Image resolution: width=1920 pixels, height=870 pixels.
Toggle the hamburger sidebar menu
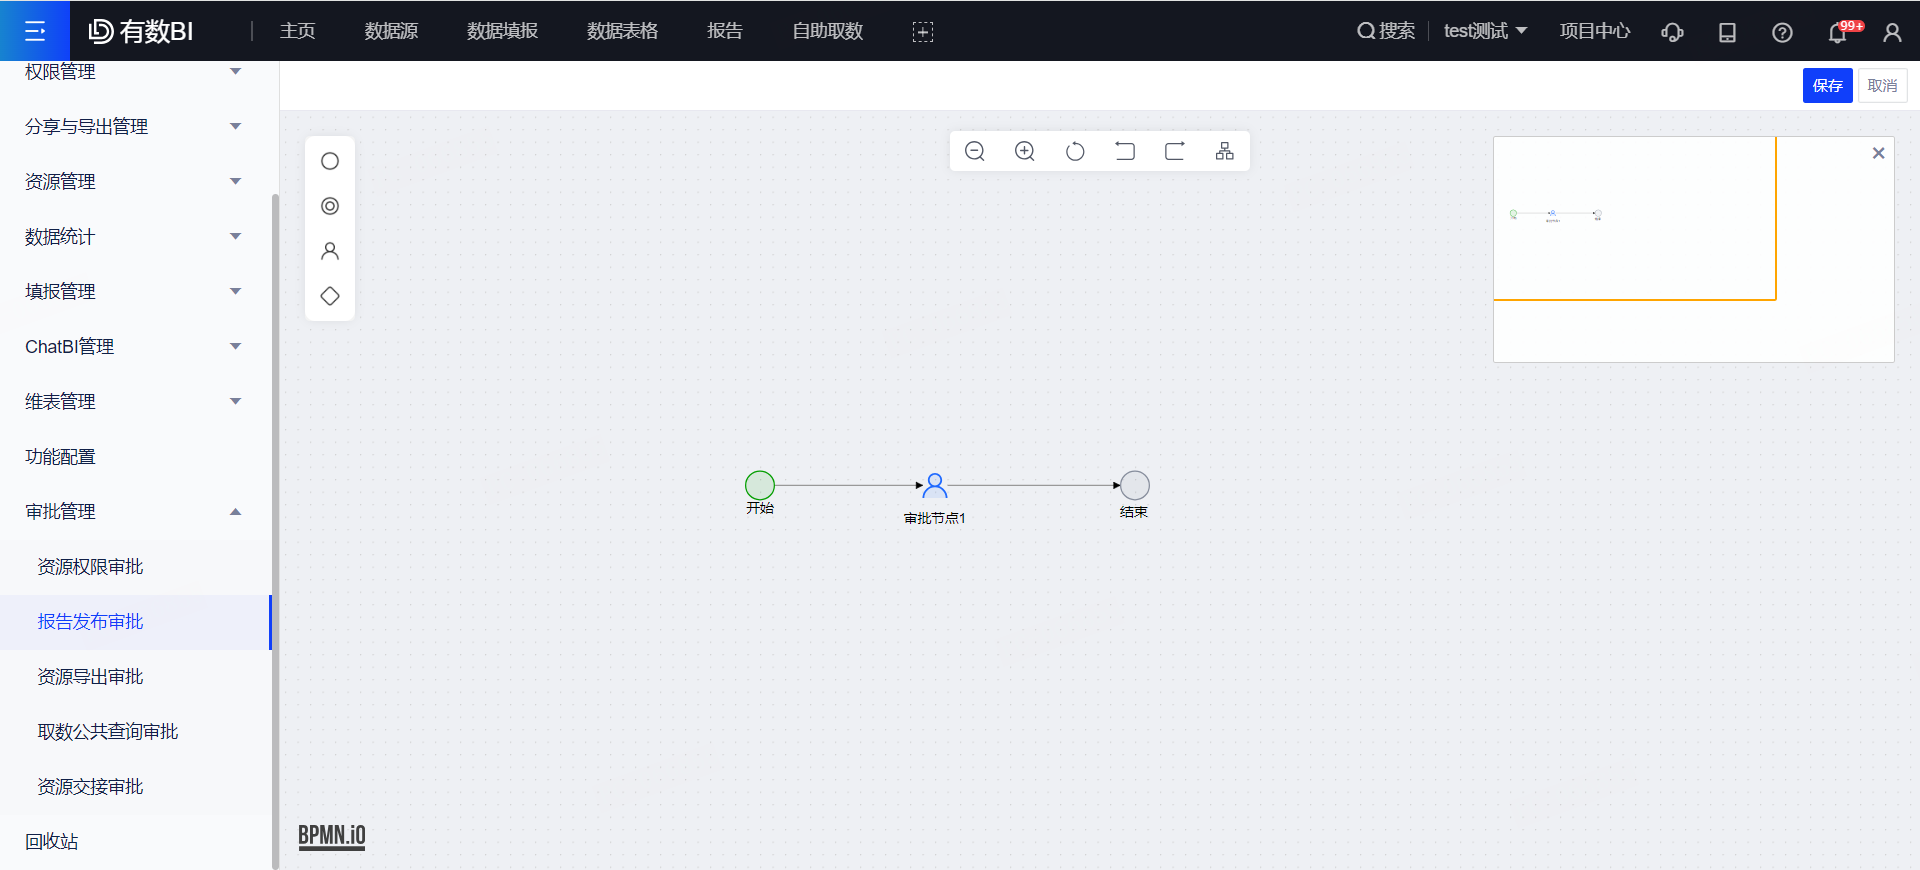[x=35, y=31]
